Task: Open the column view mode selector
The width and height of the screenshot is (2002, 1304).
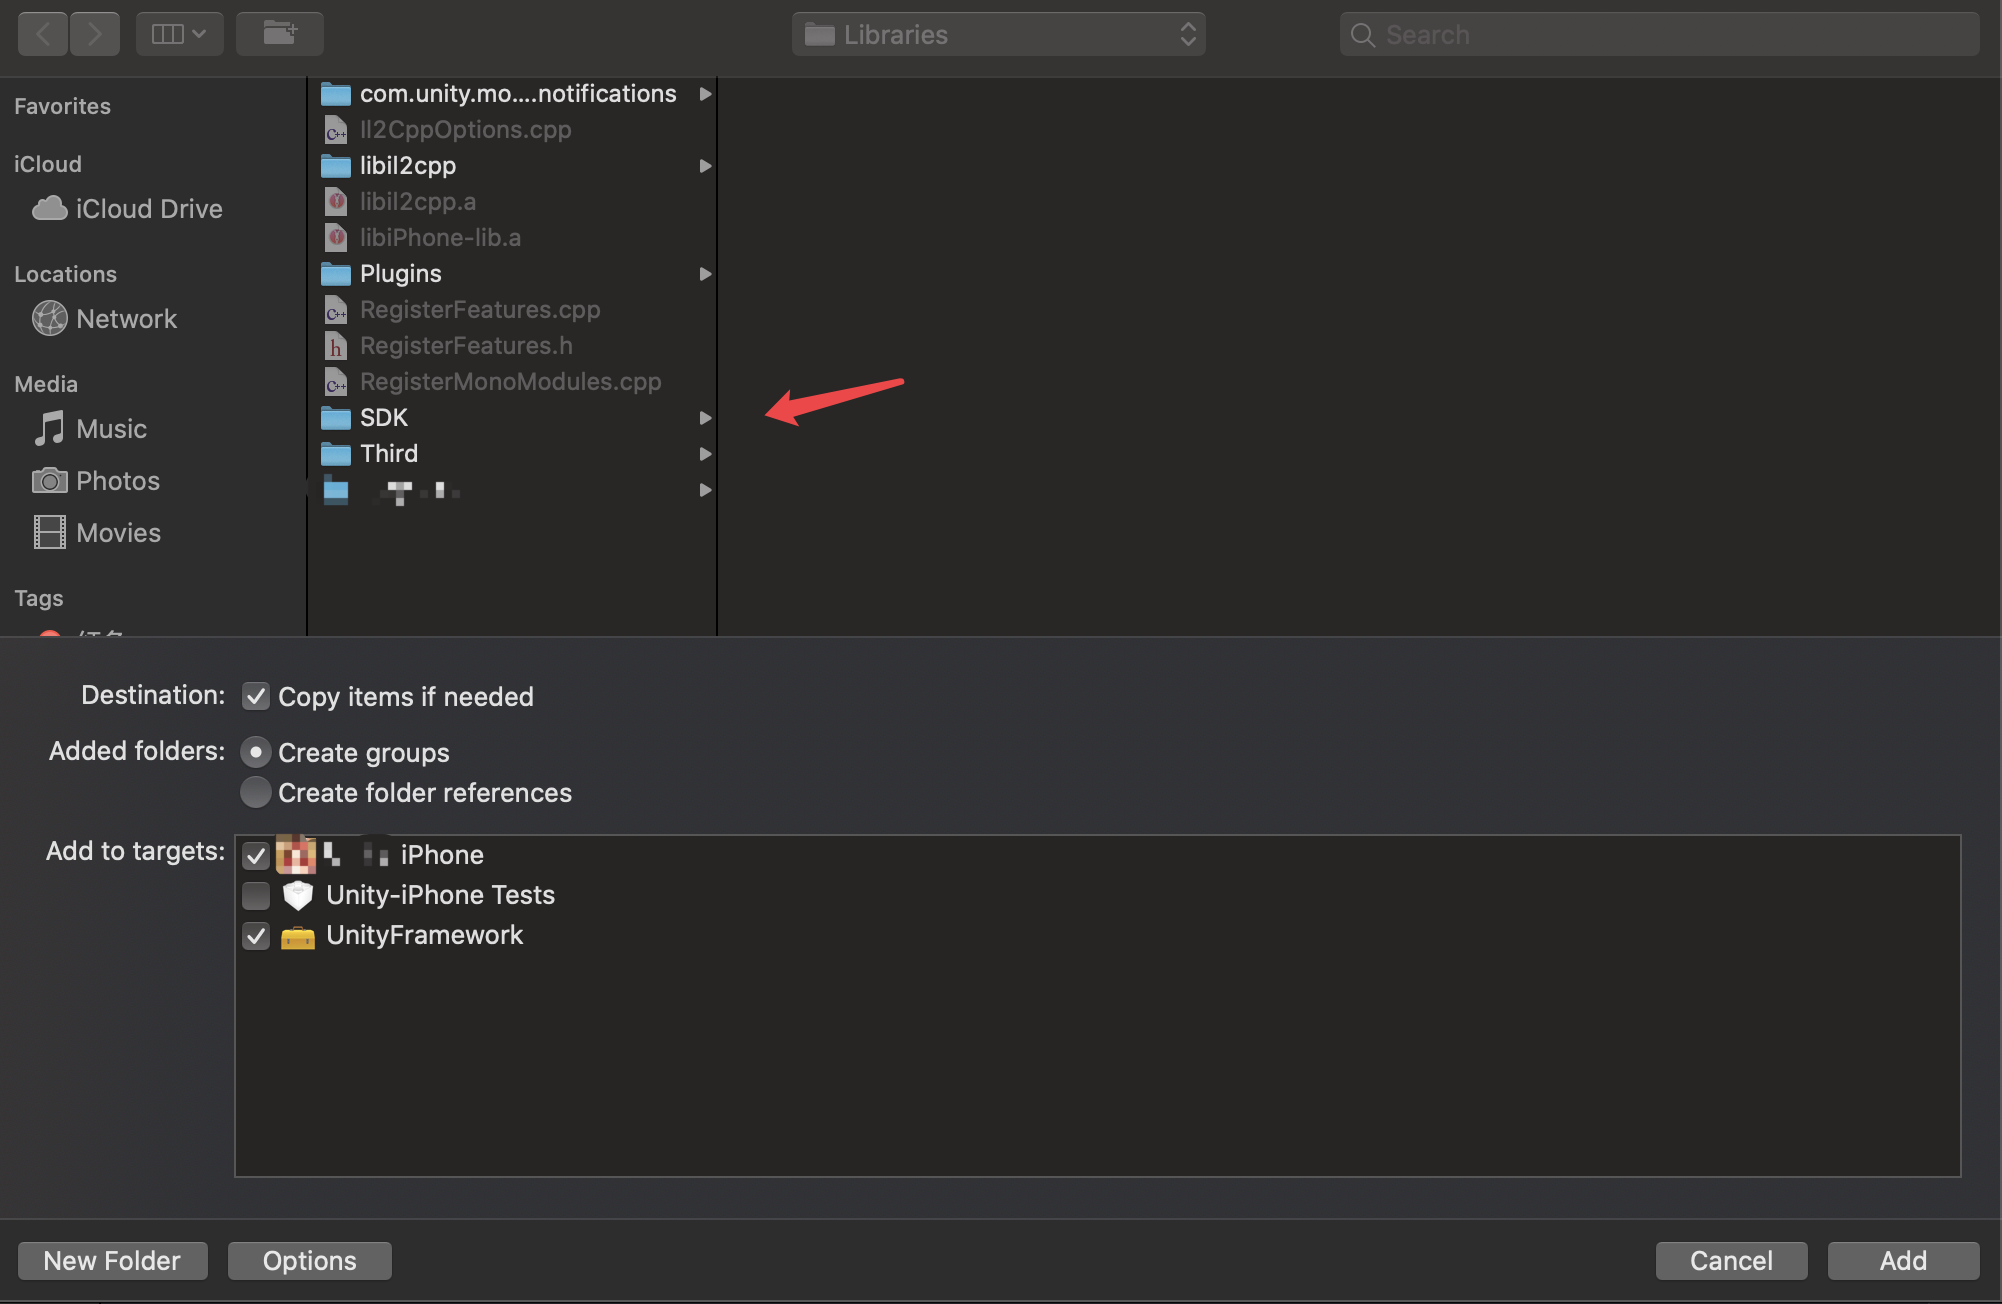Action: 179,34
